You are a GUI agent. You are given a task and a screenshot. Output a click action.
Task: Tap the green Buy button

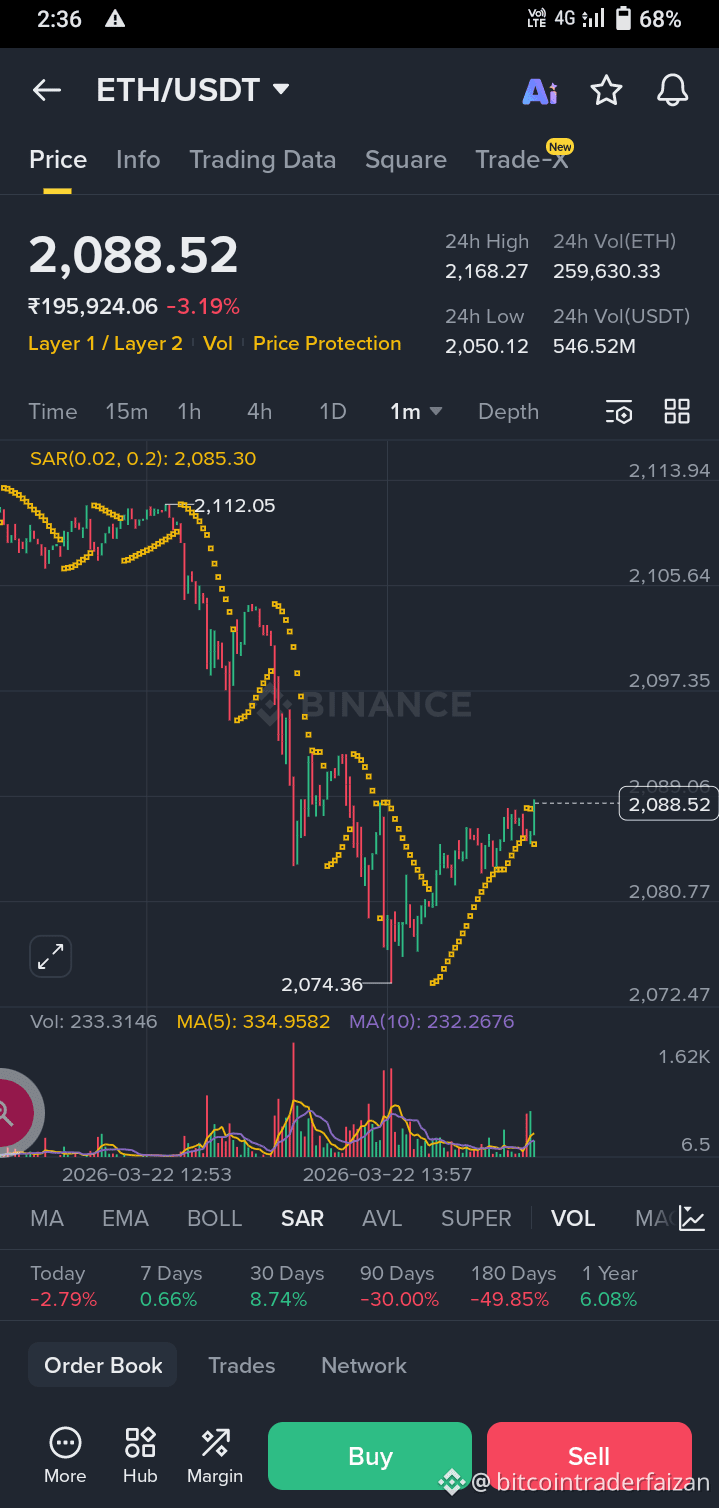[370, 1457]
